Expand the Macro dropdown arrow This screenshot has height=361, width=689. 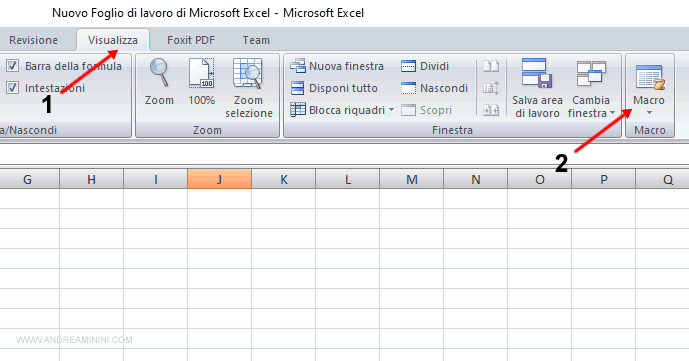(649, 113)
